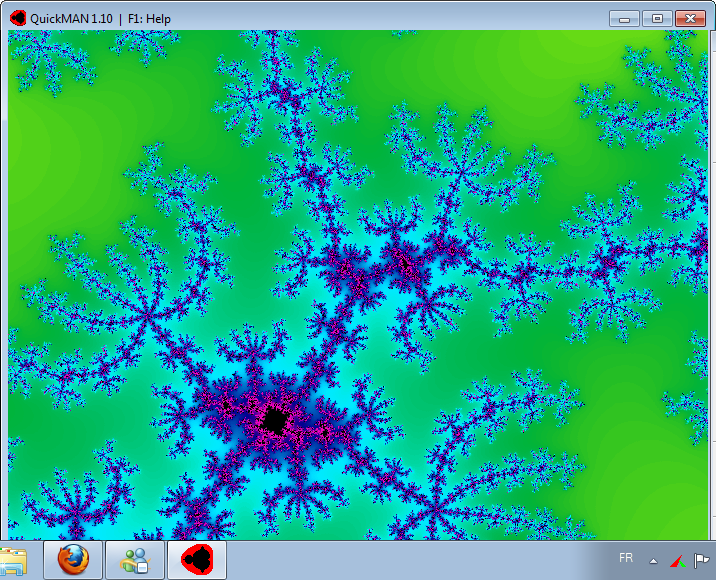
Task: Click the red tray icon beside the flag
Action: [x=678, y=561]
